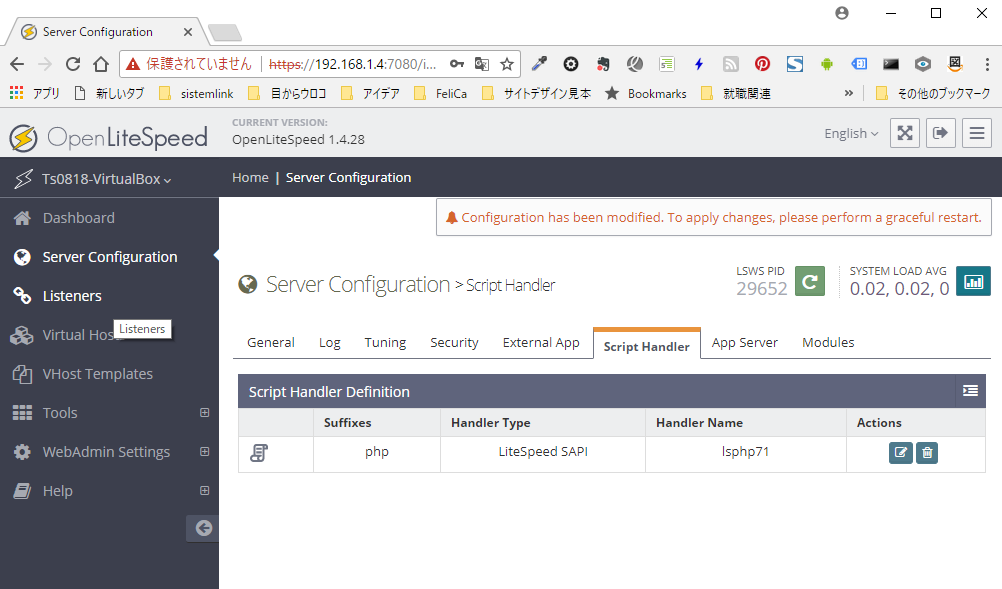Open the English language dropdown
The width and height of the screenshot is (1002, 589).
pyautogui.click(x=851, y=133)
